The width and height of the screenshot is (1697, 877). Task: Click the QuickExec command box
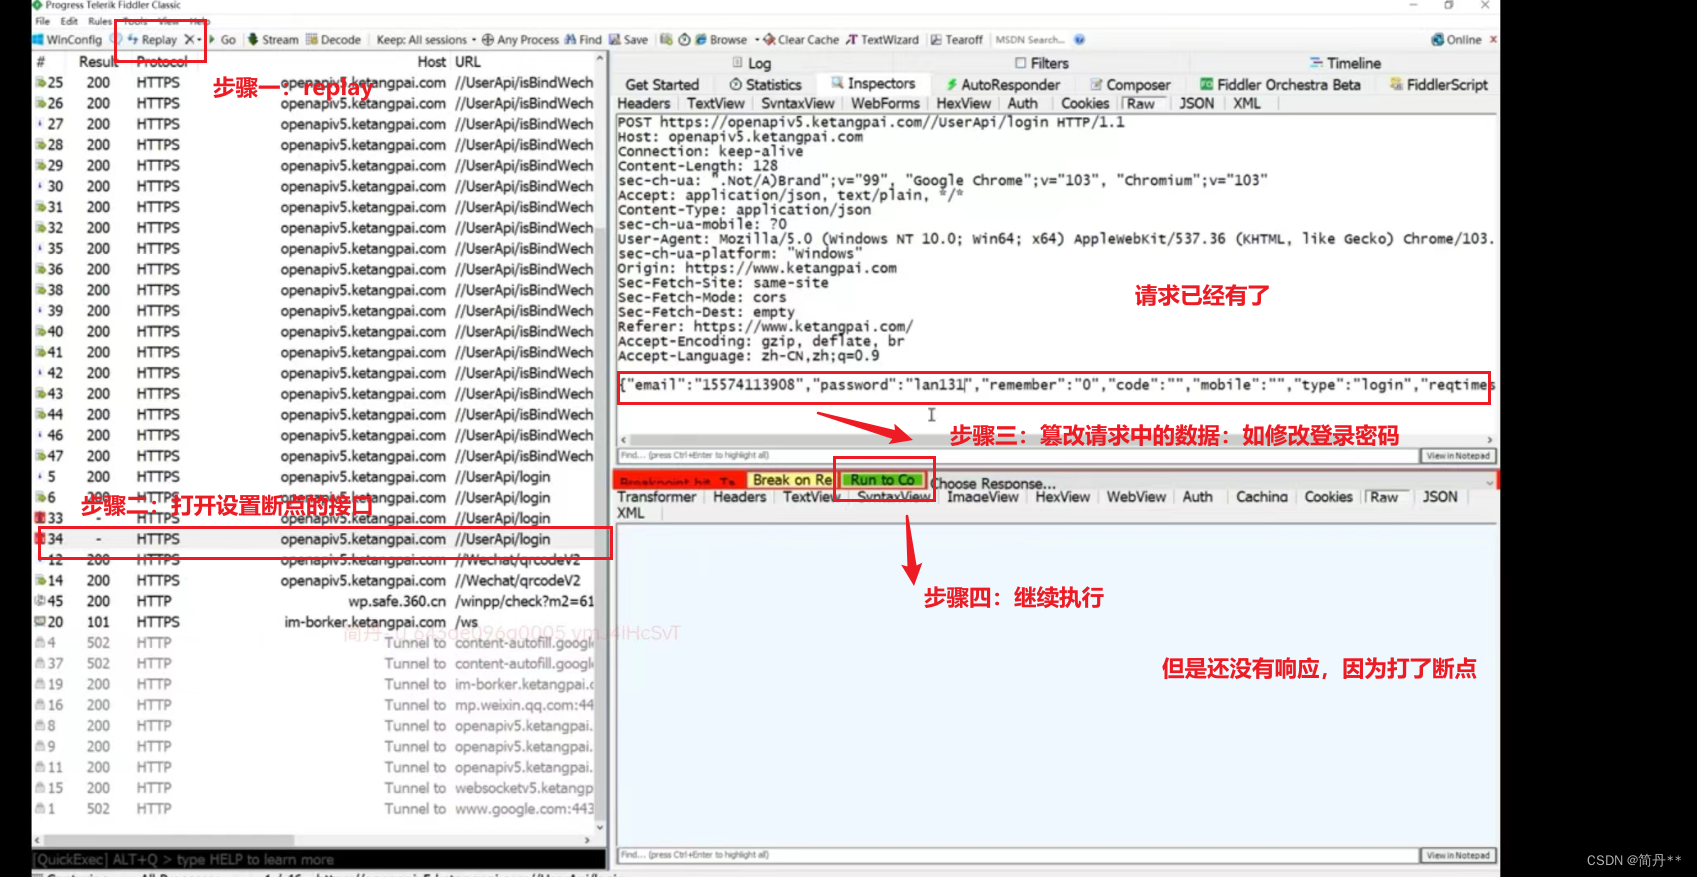(319, 859)
